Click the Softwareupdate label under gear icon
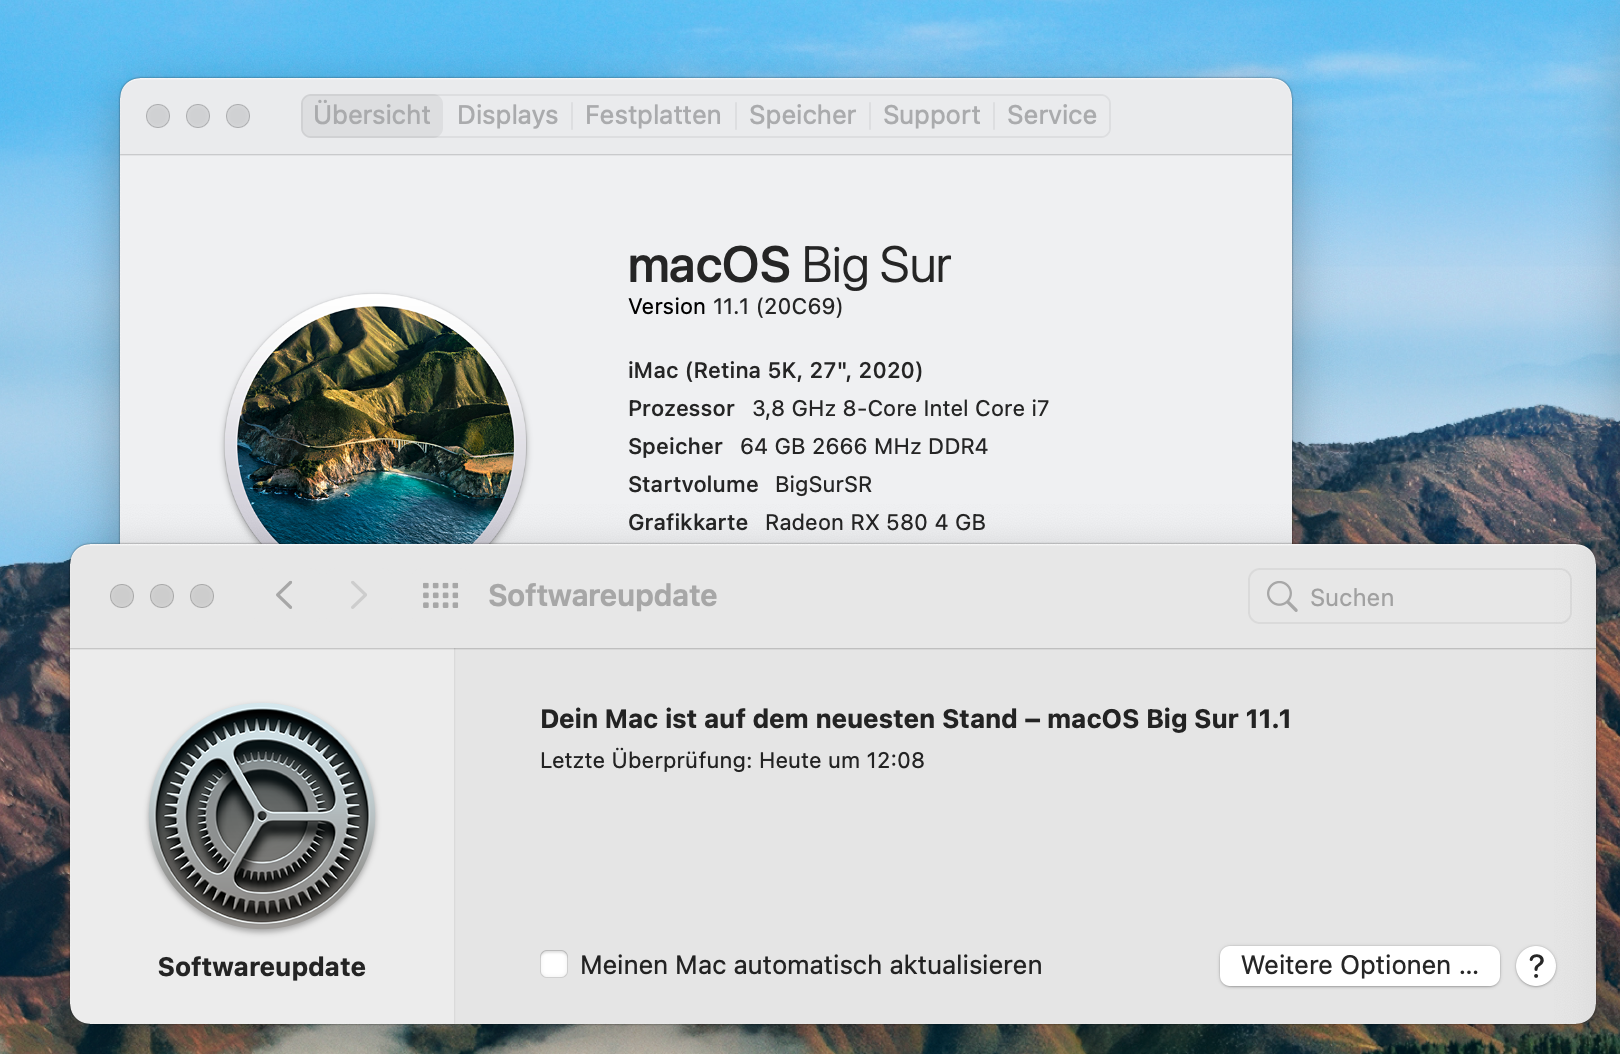This screenshot has height=1054, width=1620. [x=262, y=967]
